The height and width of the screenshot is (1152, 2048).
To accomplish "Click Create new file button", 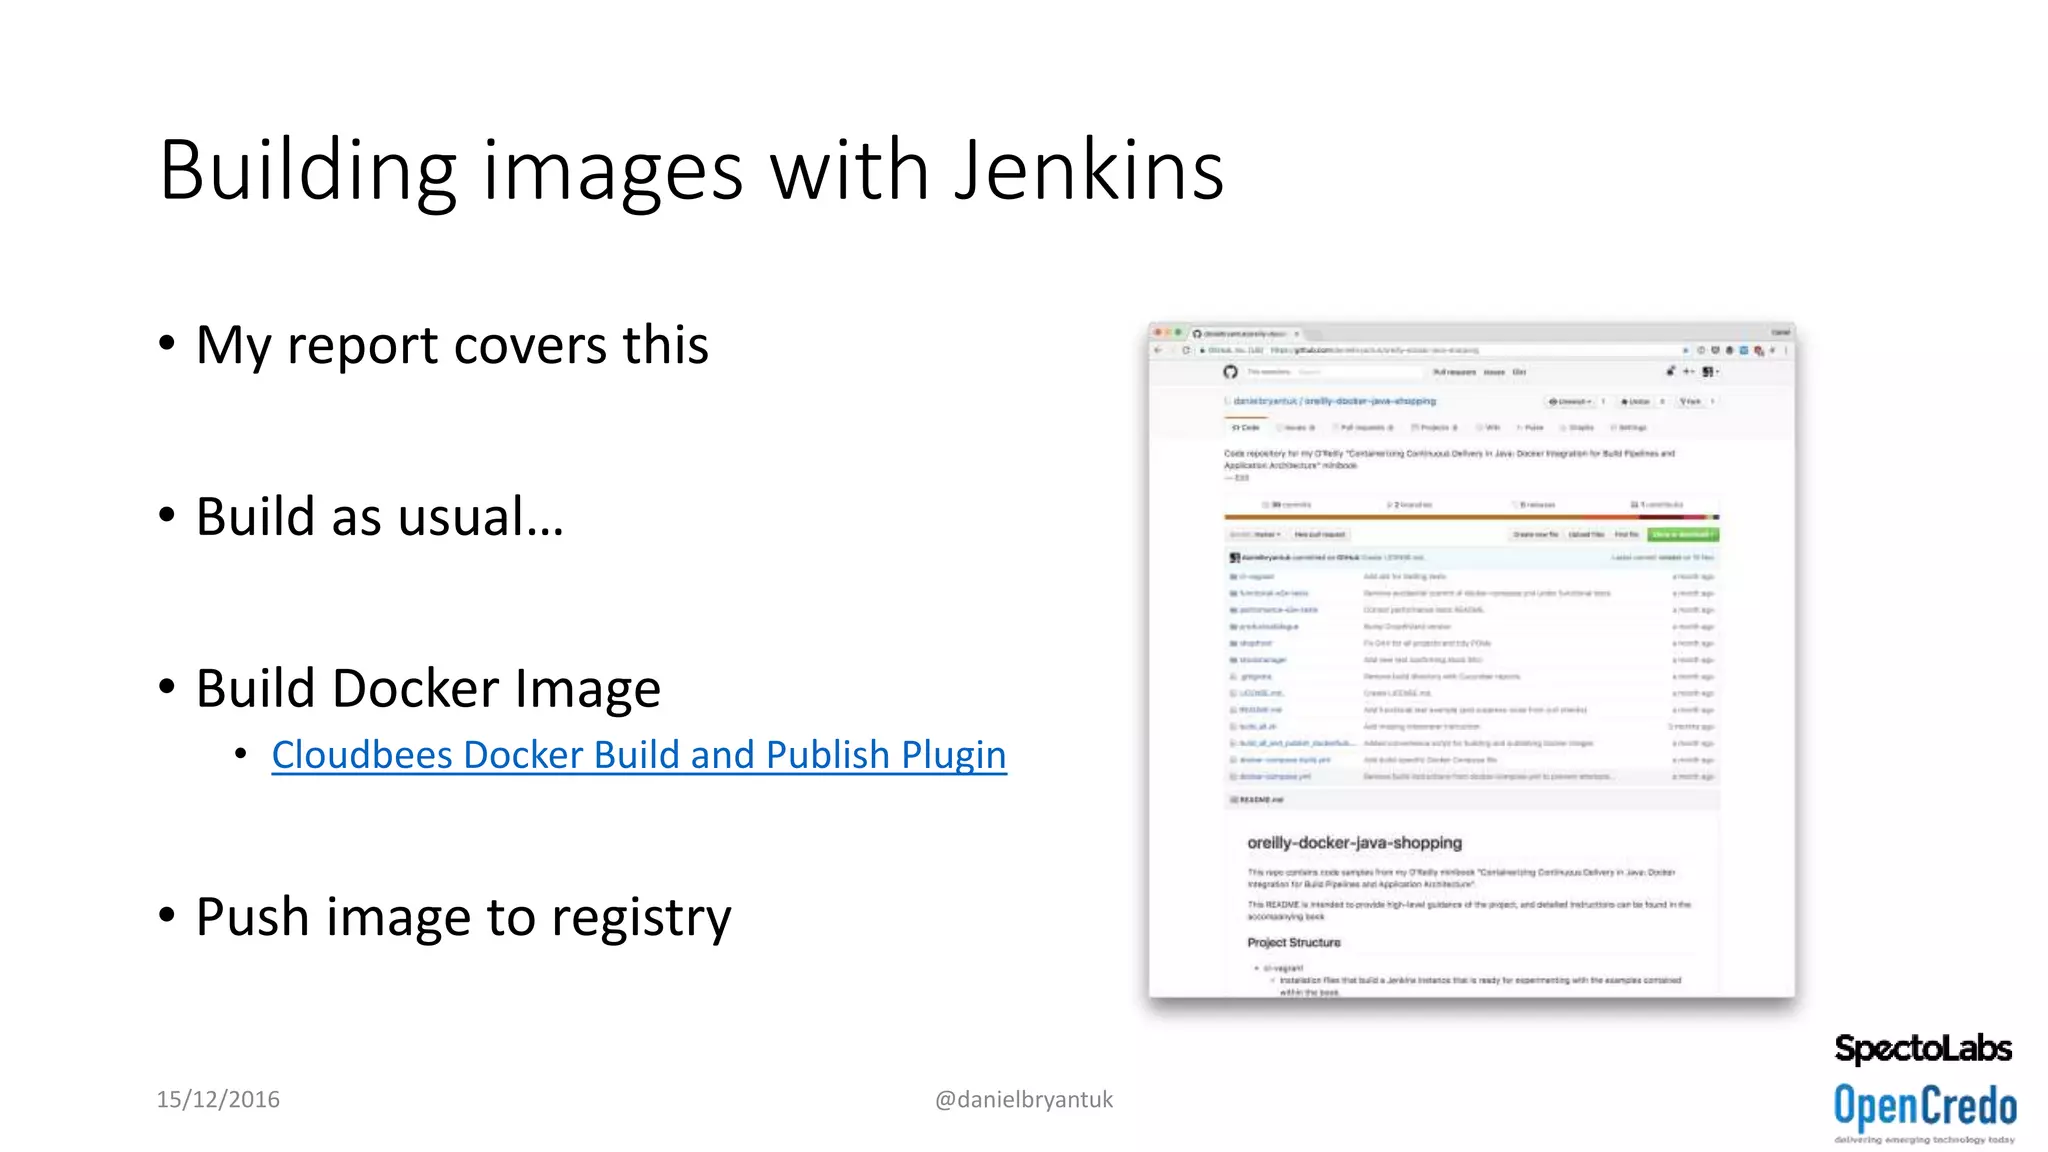I will tap(1535, 535).
